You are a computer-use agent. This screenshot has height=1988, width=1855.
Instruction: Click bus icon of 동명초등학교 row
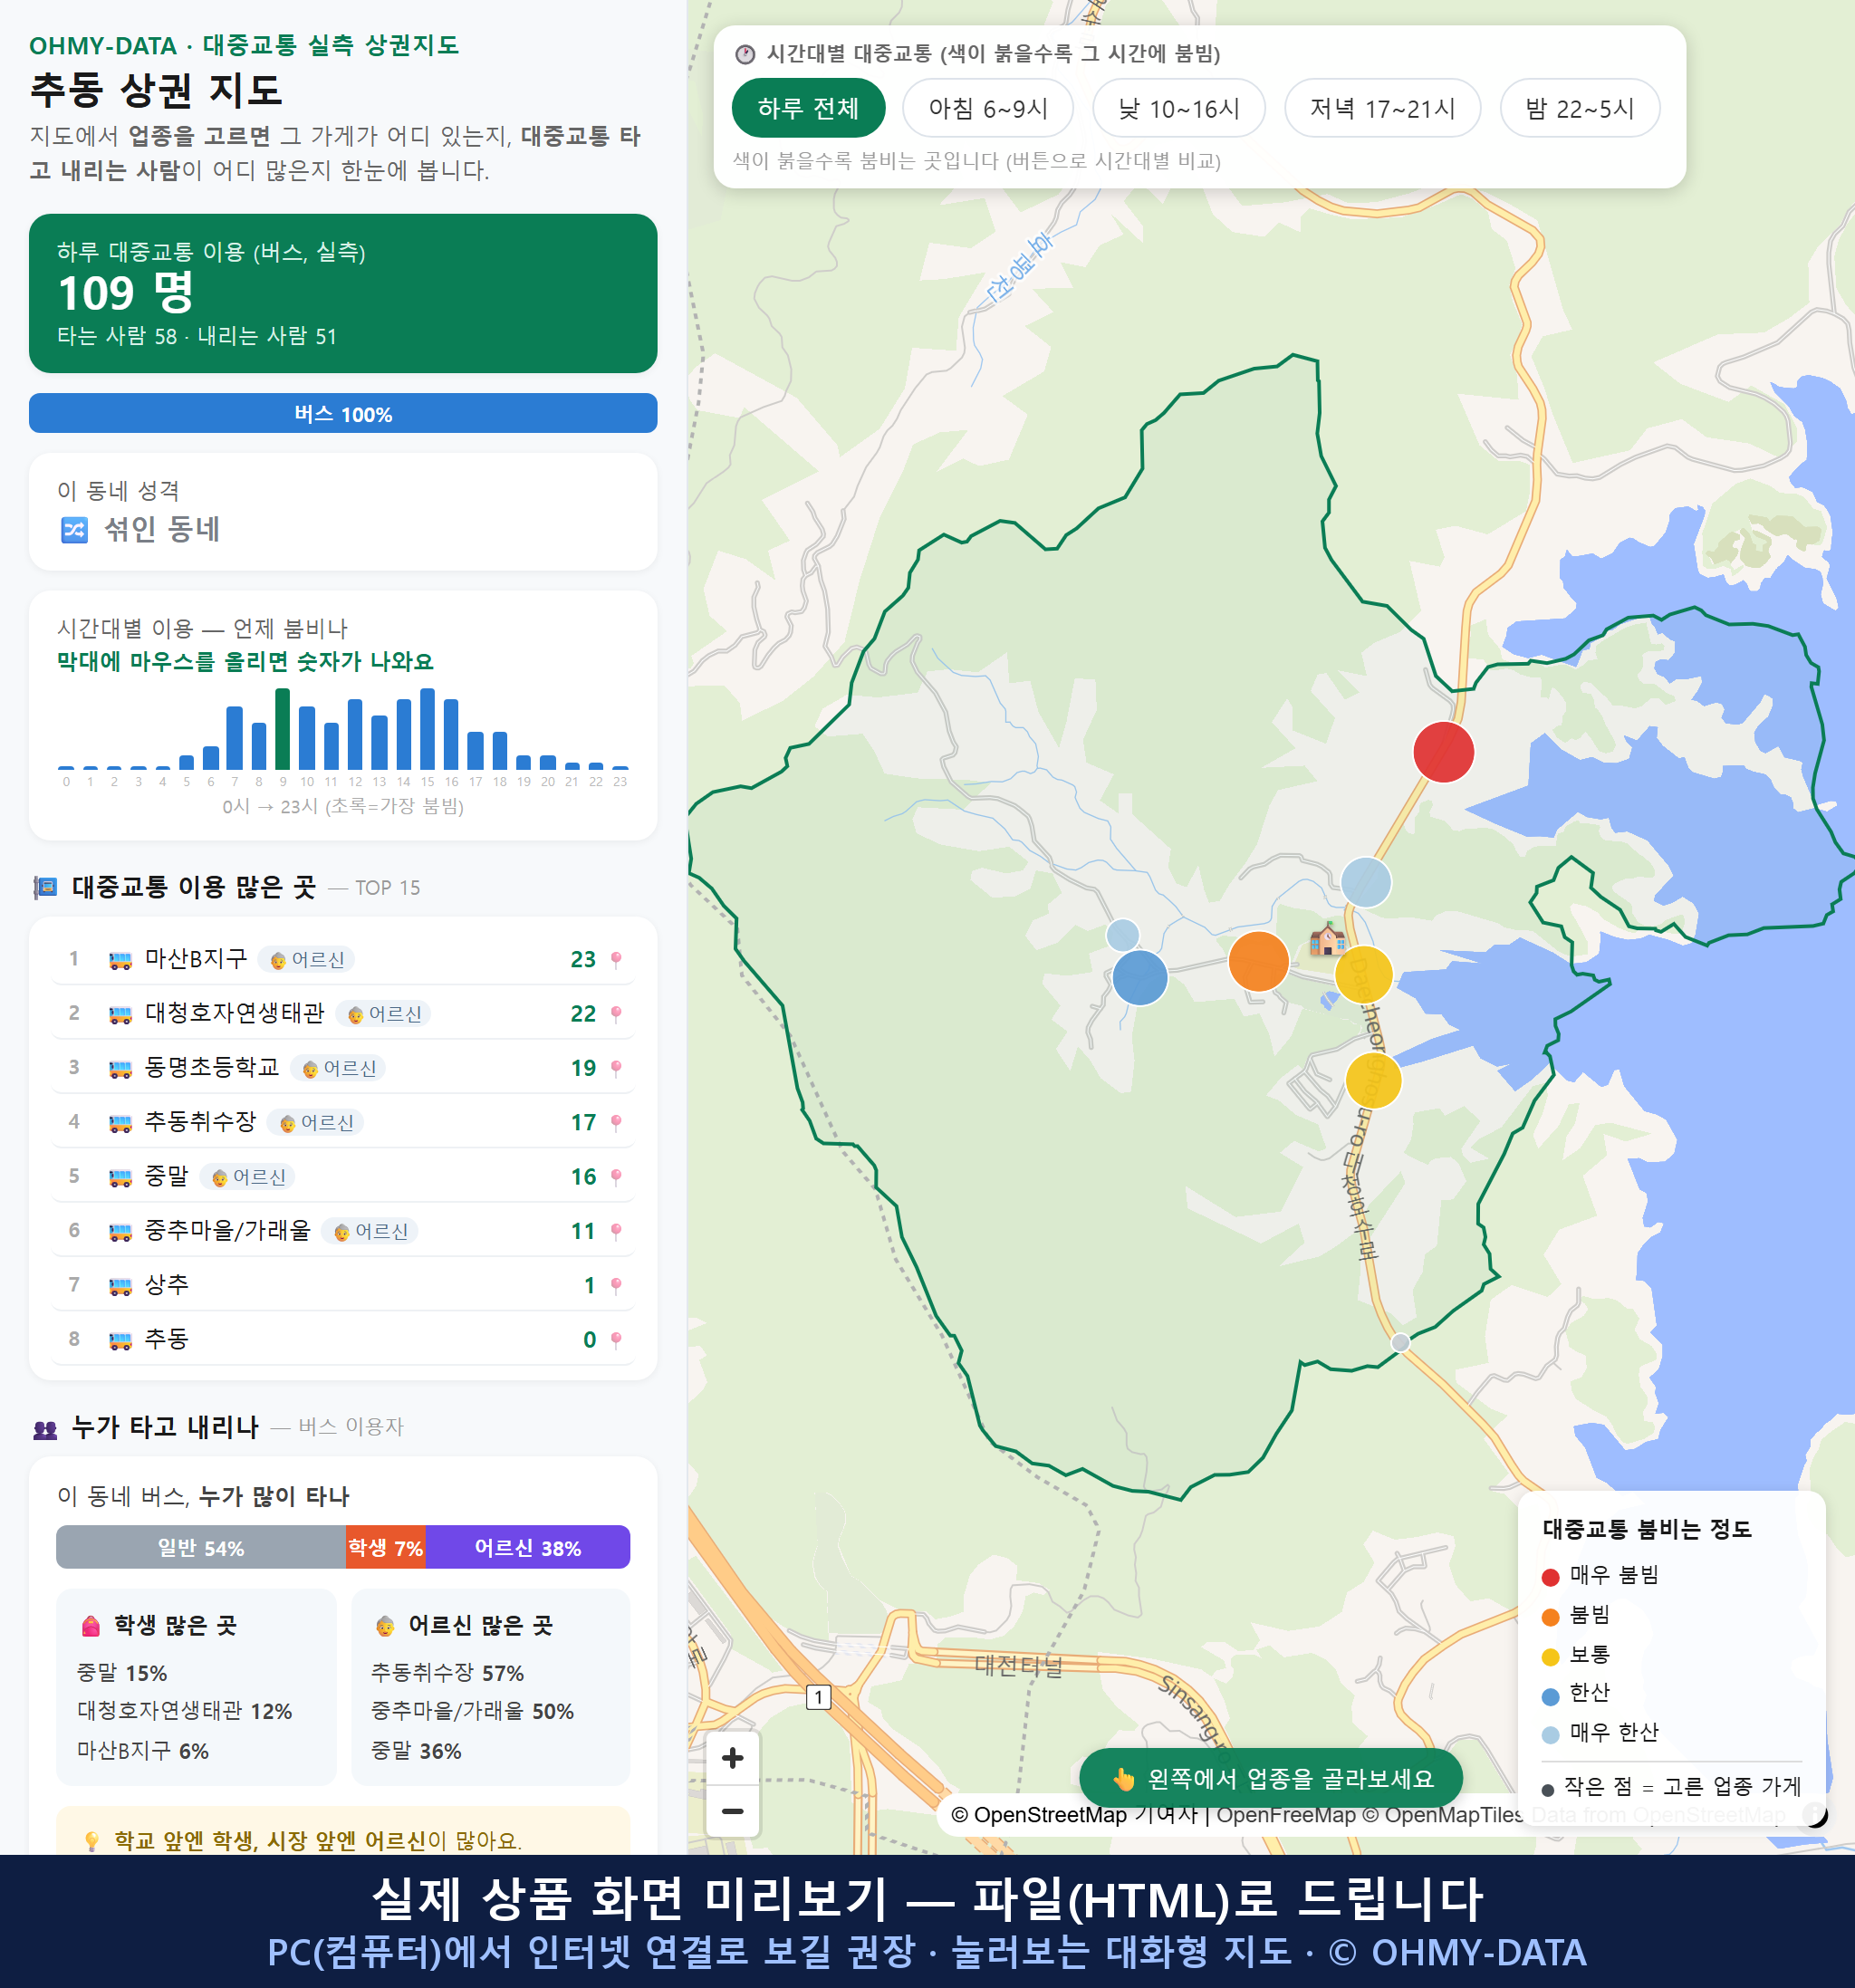click(120, 1068)
